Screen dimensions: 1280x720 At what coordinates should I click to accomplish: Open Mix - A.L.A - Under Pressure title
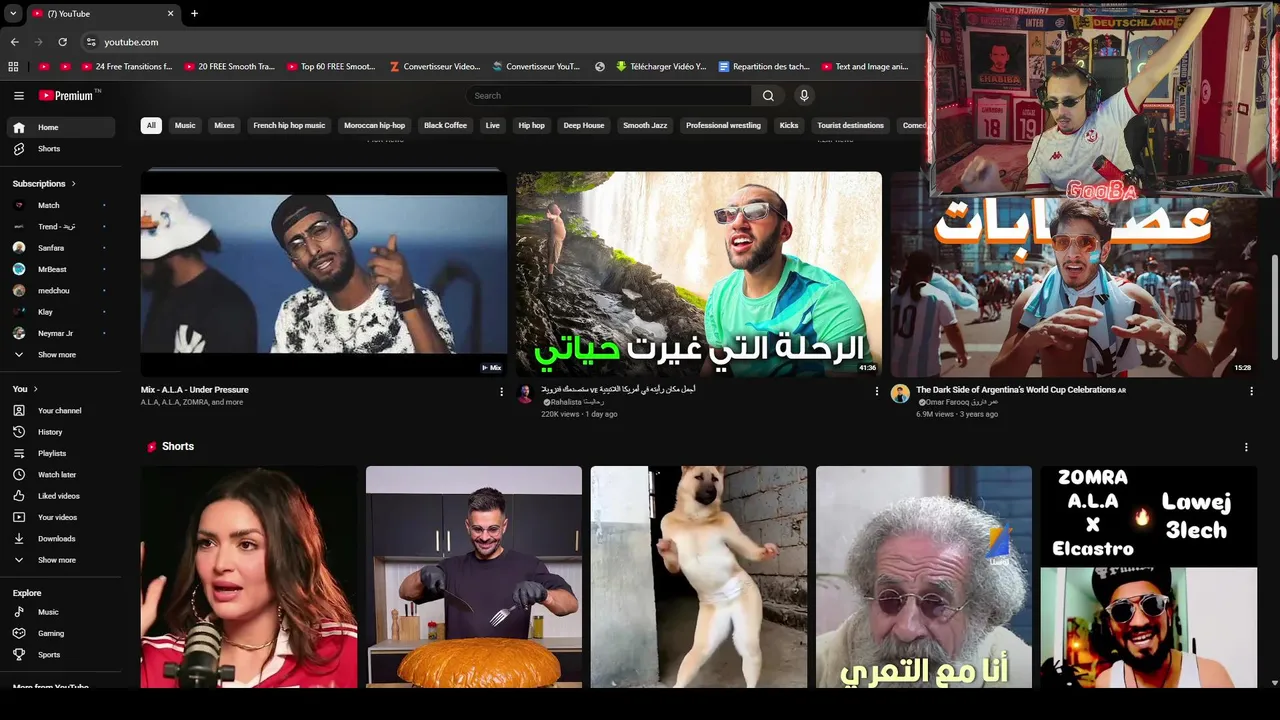click(195, 390)
